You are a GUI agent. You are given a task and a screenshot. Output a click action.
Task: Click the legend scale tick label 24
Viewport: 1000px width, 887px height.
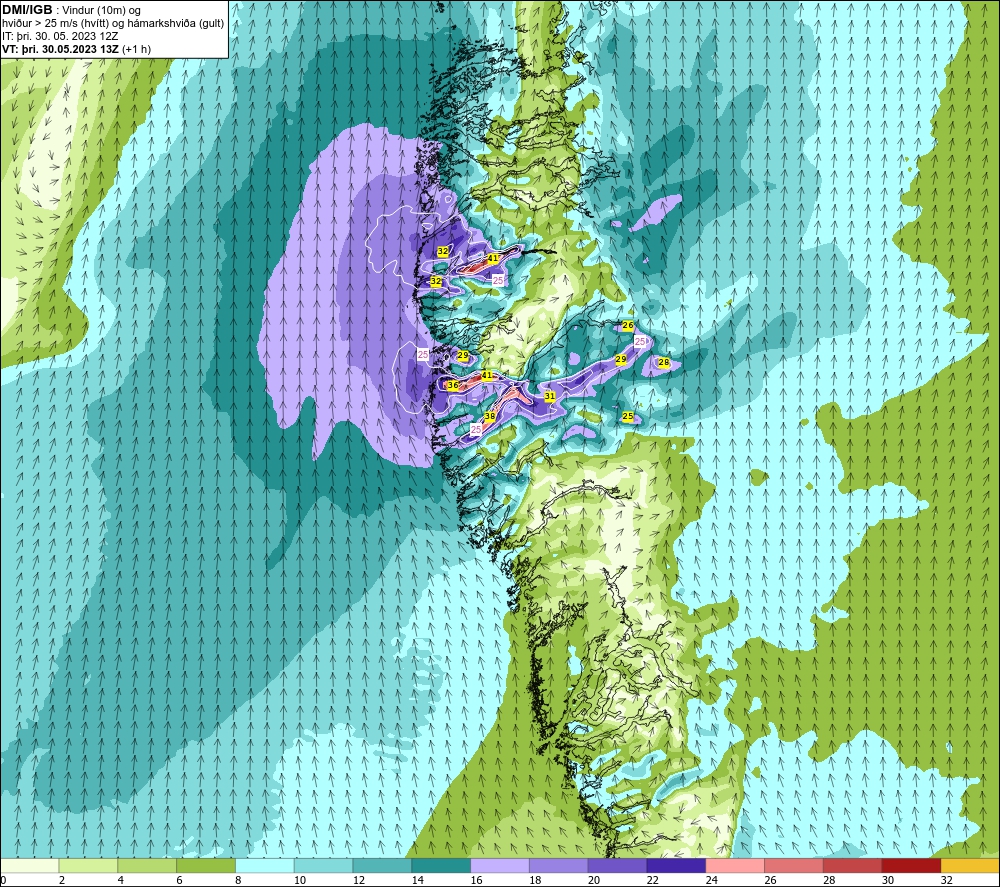click(712, 880)
